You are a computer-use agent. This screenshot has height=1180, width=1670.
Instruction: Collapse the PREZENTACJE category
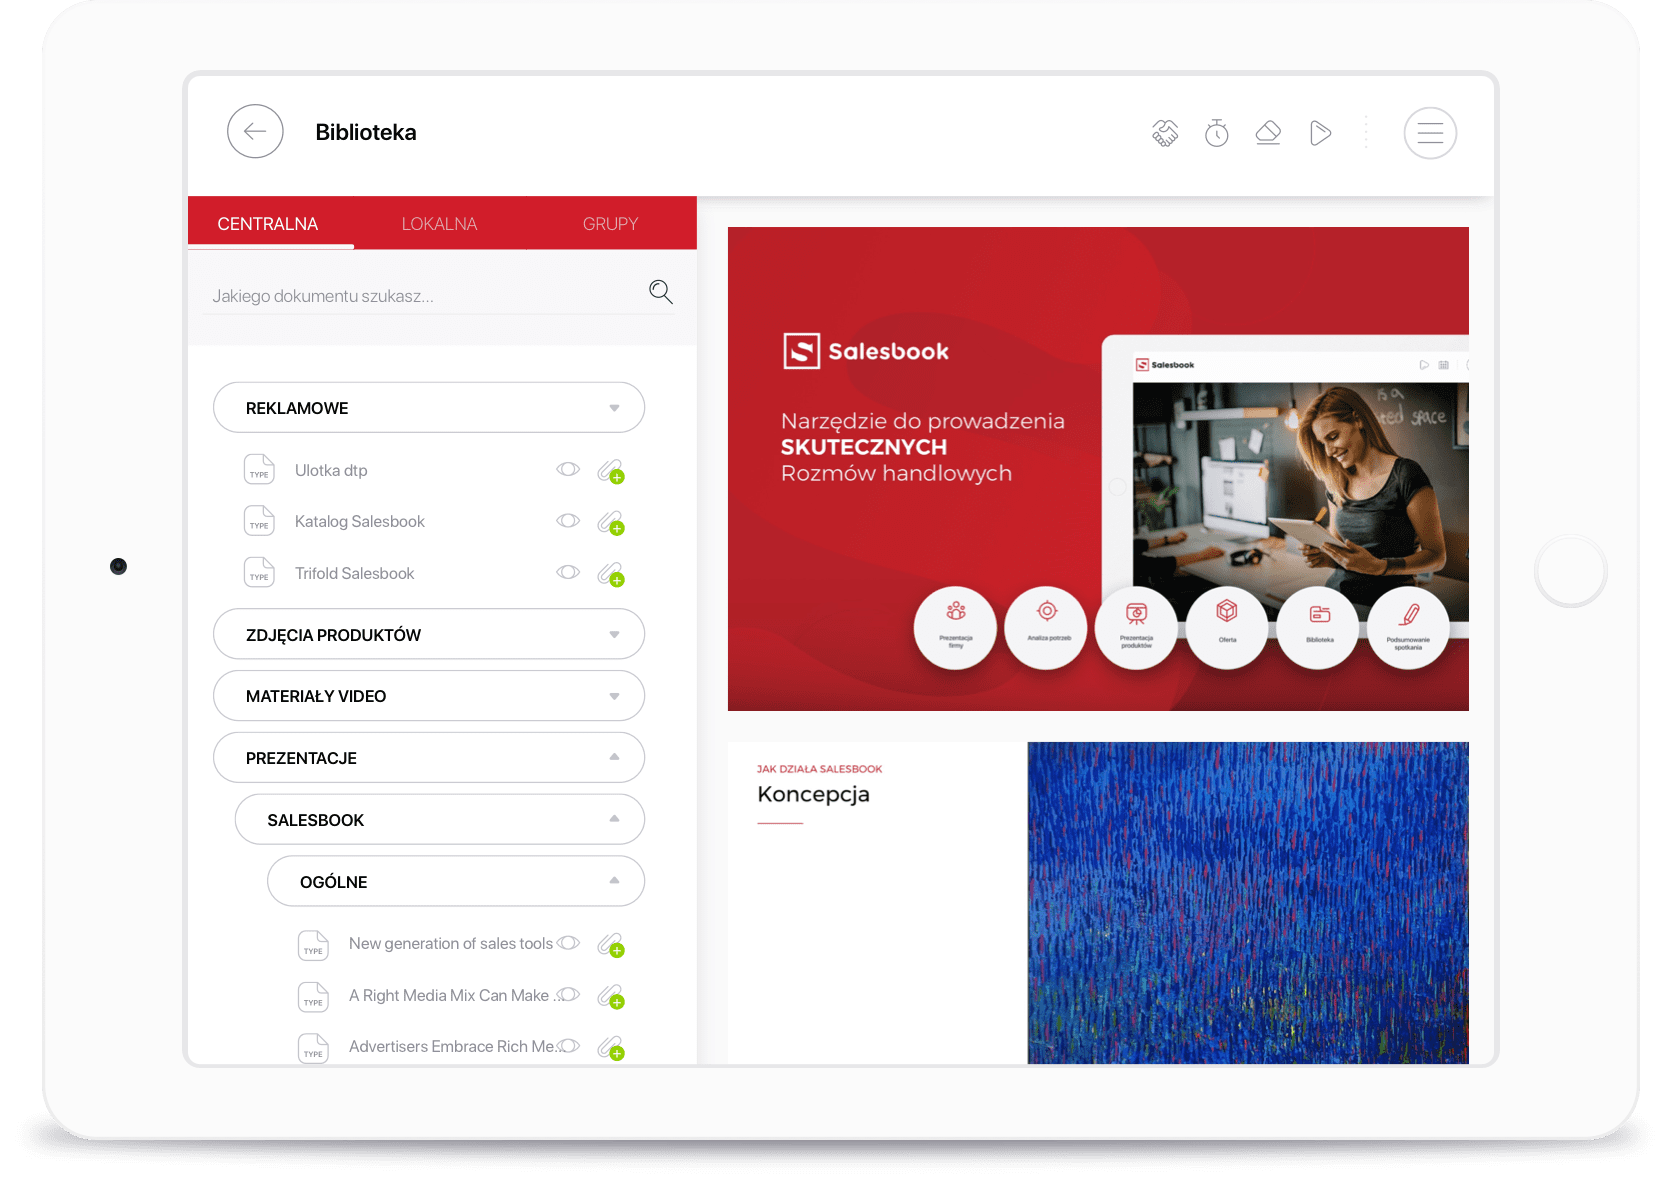429,758
